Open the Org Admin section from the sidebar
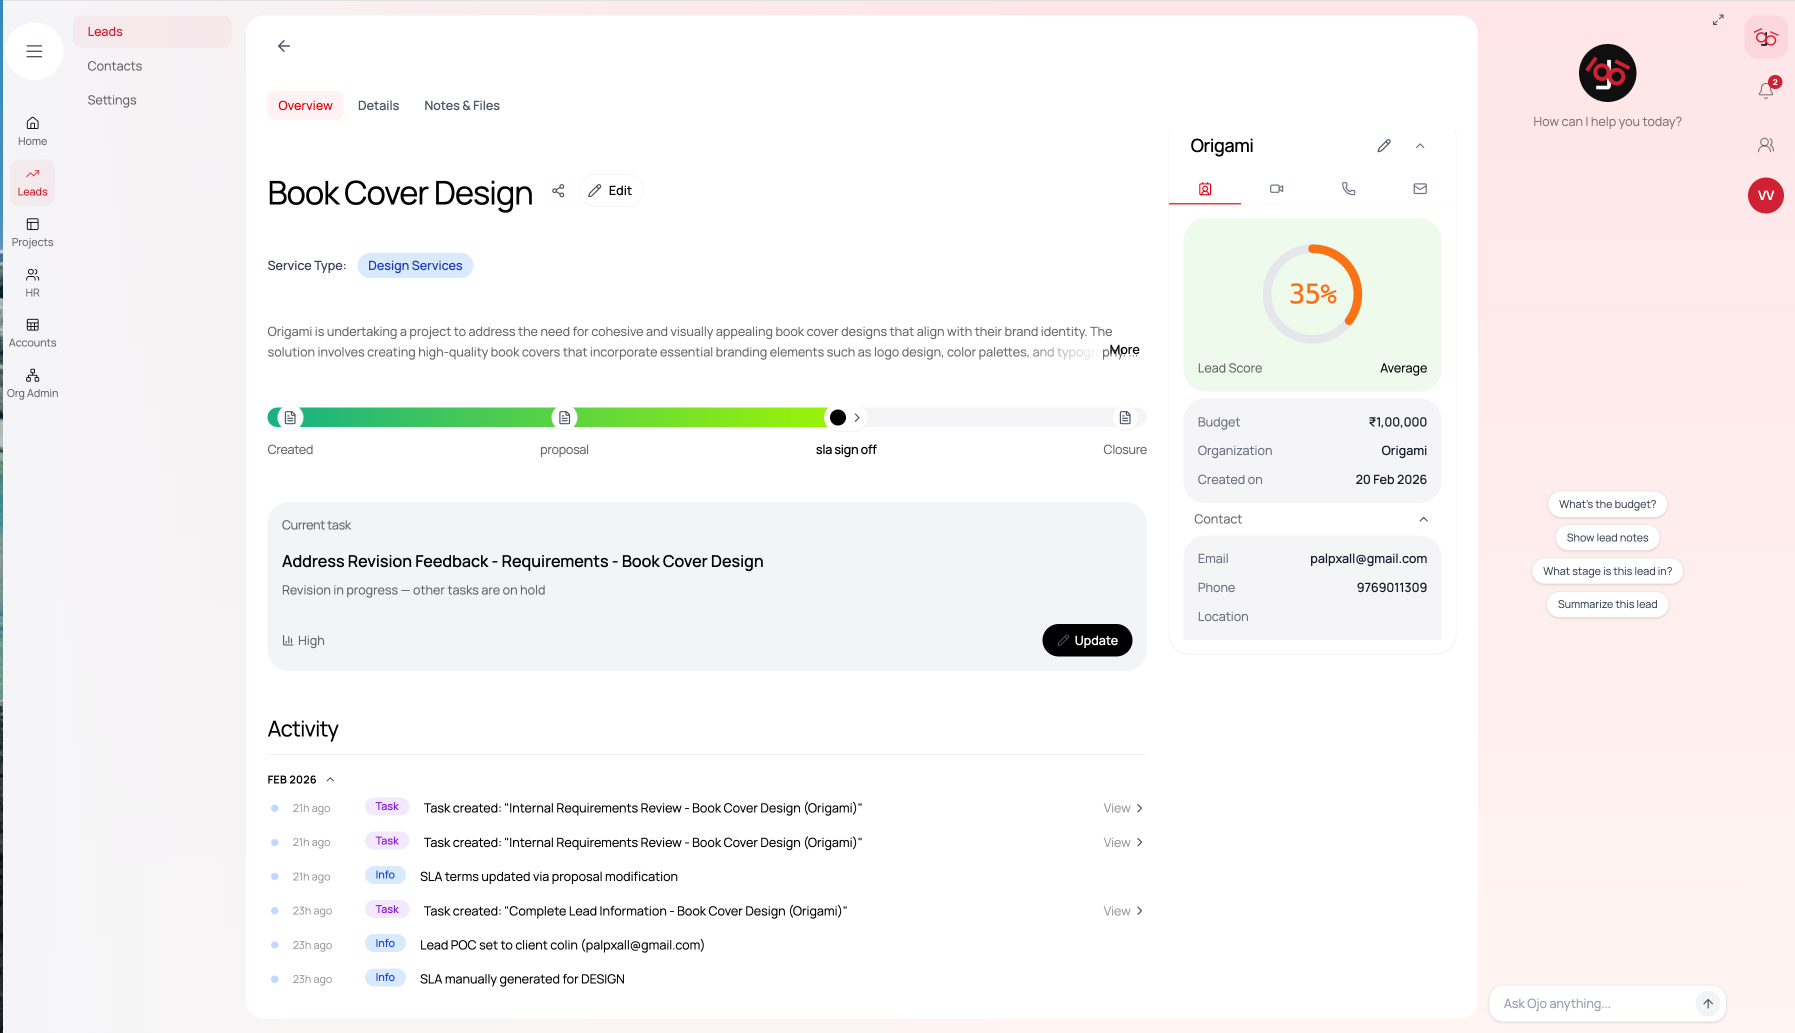The height and width of the screenshot is (1033, 1795). point(32,379)
